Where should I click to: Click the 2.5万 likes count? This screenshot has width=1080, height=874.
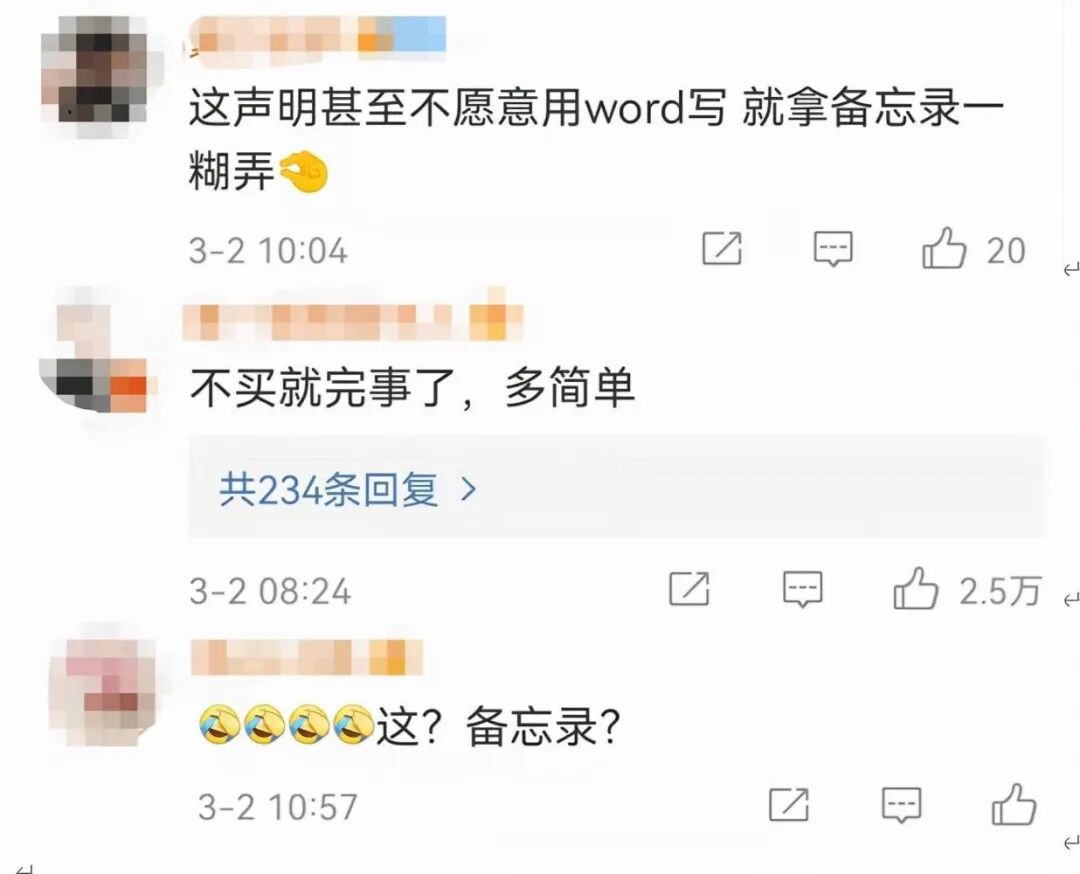coord(1000,591)
